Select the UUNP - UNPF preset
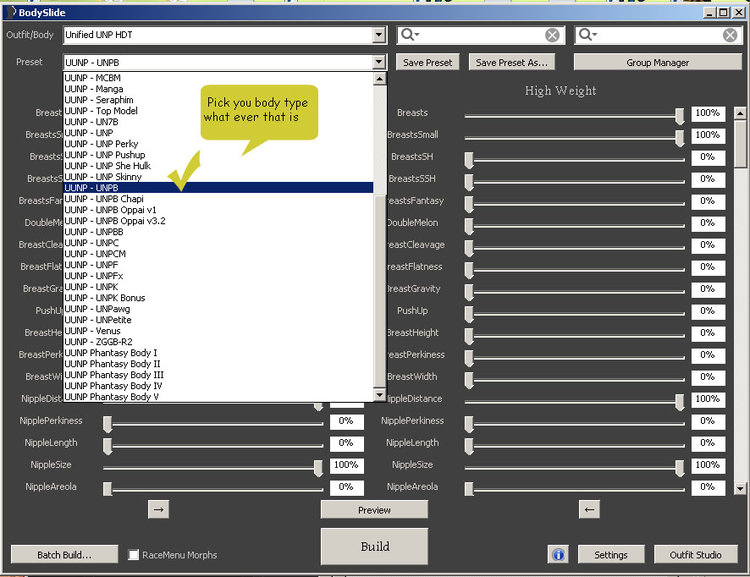 [218, 265]
